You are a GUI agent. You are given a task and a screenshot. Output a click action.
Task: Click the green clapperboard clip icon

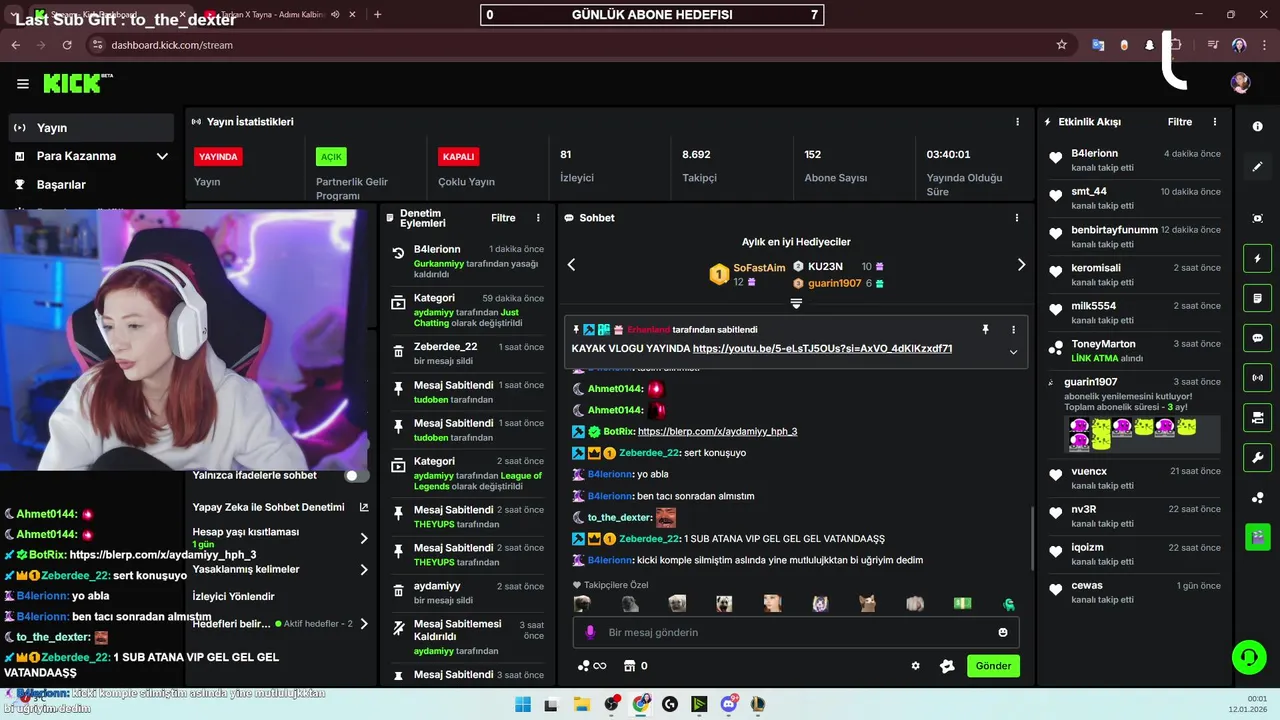tap(1258, 536)
